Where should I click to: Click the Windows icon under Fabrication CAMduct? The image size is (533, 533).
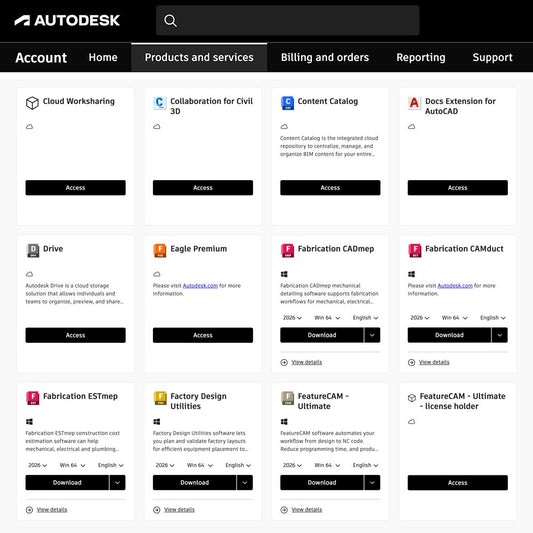click(x=411, y=274)
